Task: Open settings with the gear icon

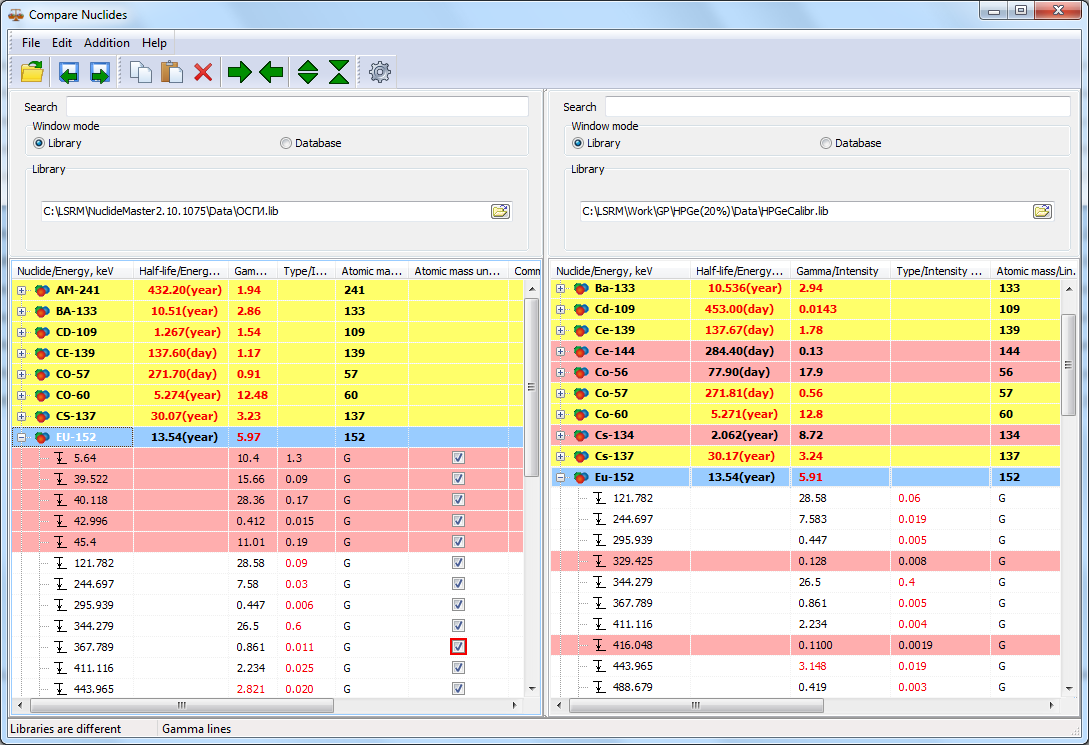Action: [x=379, y=72]
